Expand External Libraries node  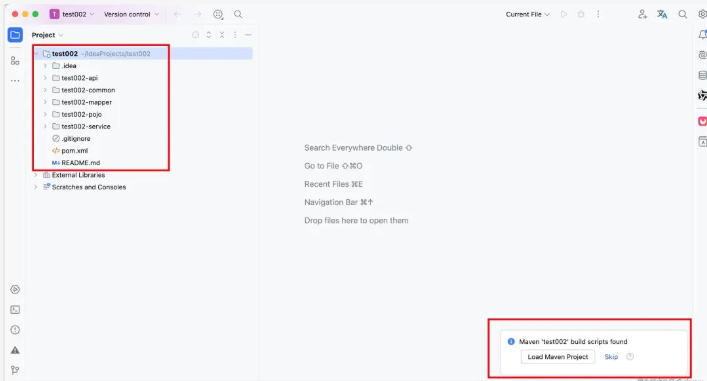pyautogui.click(x=36, y=175)
